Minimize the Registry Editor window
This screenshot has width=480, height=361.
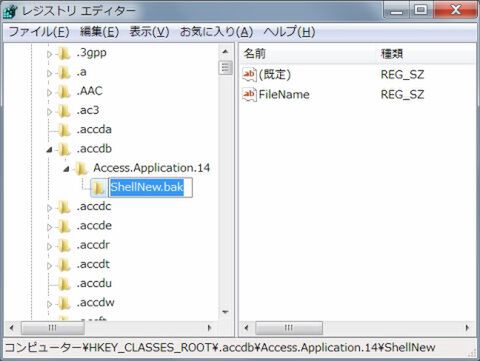396,10
